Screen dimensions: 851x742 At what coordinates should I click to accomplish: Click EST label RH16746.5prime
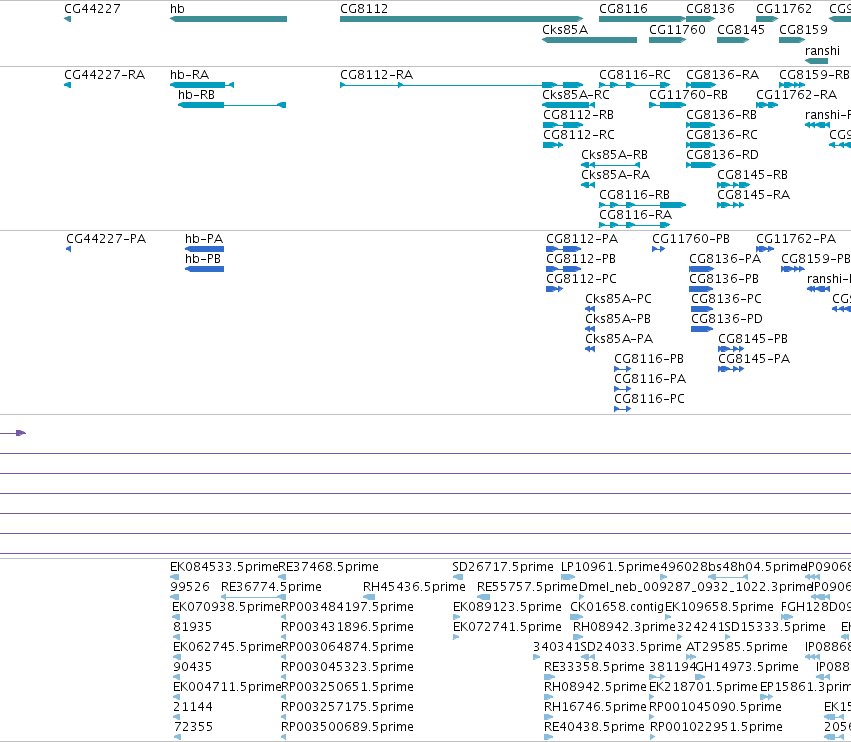(x=595, y=707)
